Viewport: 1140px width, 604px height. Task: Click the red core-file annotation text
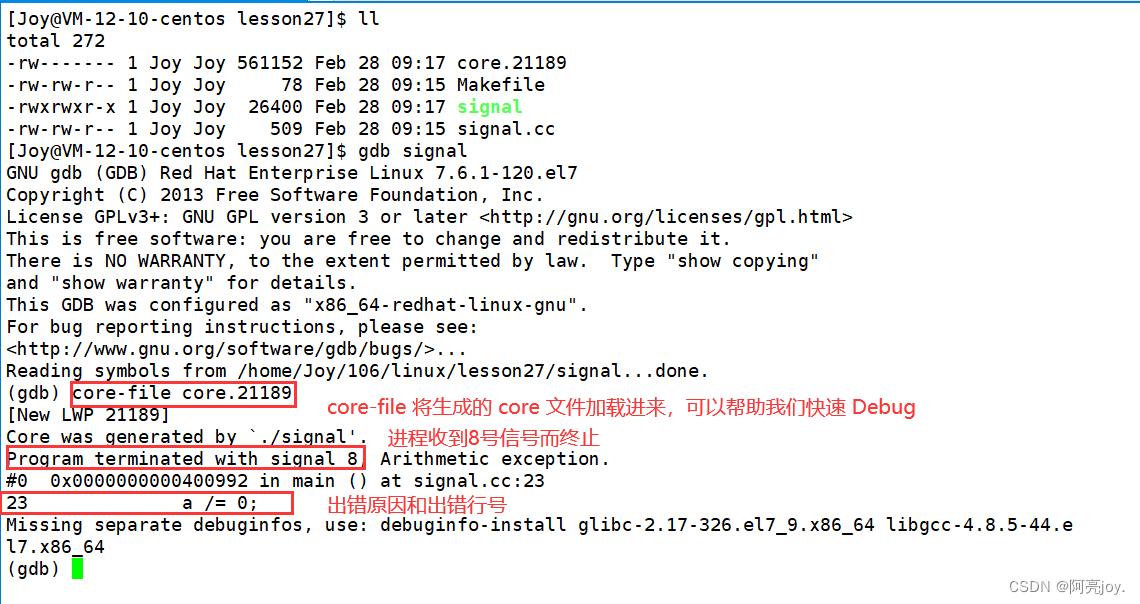tap(621, 408)
